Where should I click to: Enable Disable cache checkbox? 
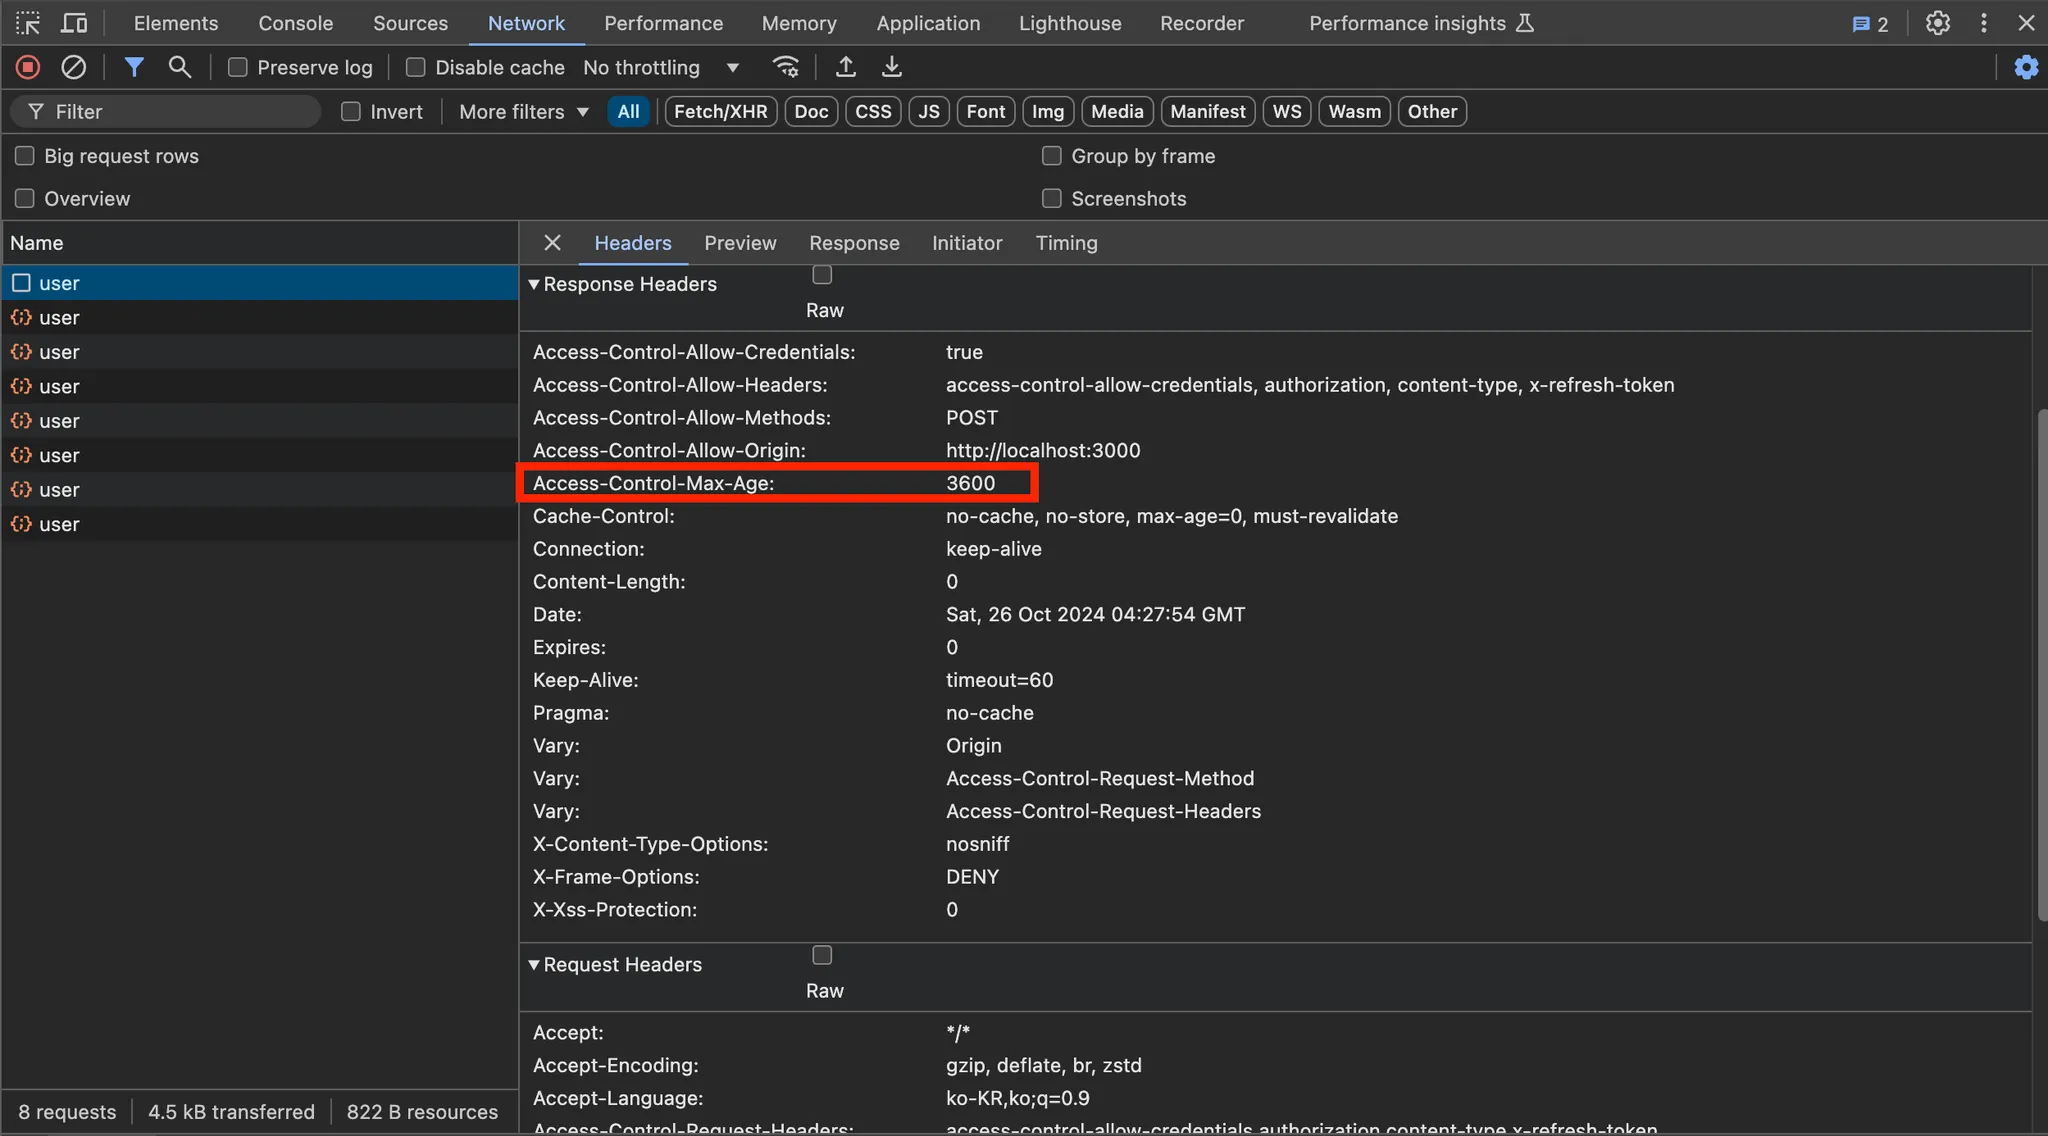(416, 67)
